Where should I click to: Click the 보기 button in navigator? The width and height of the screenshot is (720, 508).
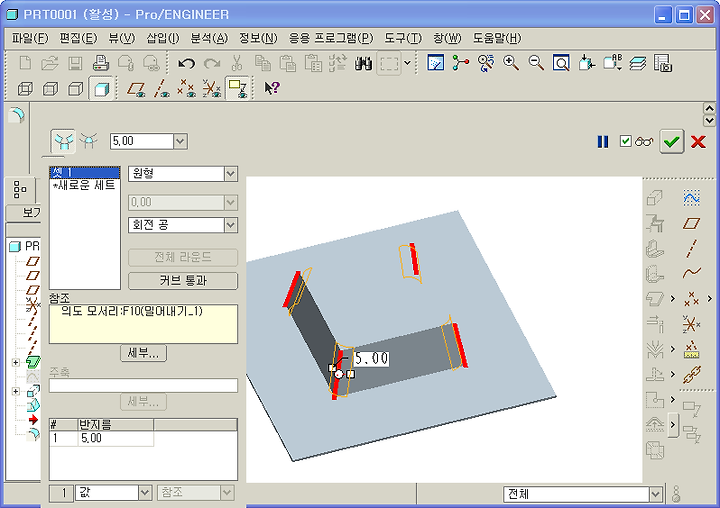pyautogui.click(x=24, y=213)
